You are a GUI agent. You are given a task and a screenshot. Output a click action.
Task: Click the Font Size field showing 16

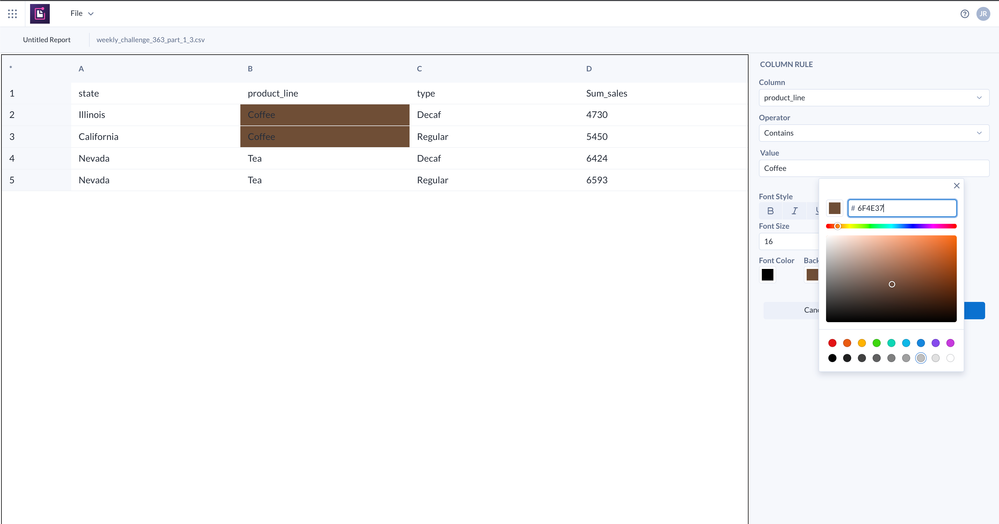pyautogui.click(x=789, y=242)
